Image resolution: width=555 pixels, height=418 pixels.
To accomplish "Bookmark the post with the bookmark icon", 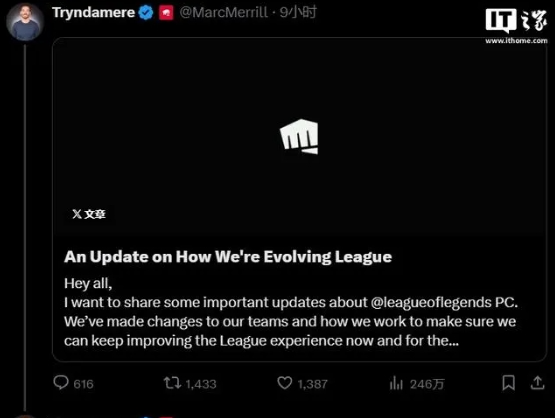I will pos(509,383).
